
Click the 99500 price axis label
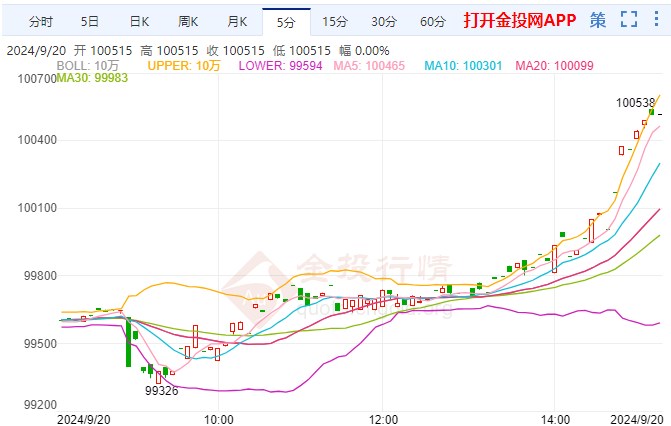tap(40, 343)
